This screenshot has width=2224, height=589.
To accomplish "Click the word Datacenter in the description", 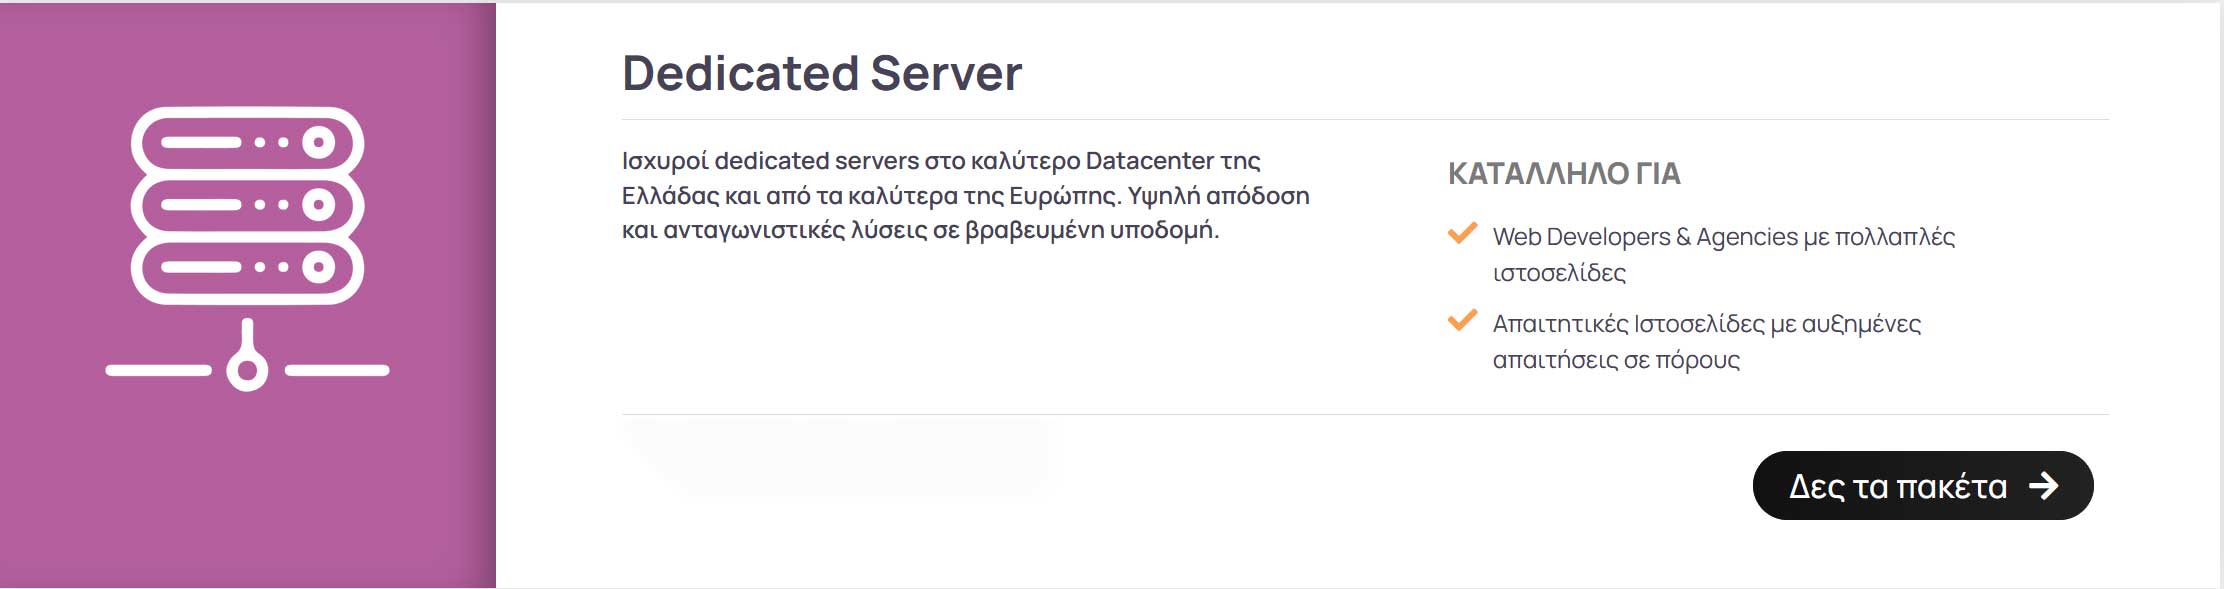I will 1149,161.
